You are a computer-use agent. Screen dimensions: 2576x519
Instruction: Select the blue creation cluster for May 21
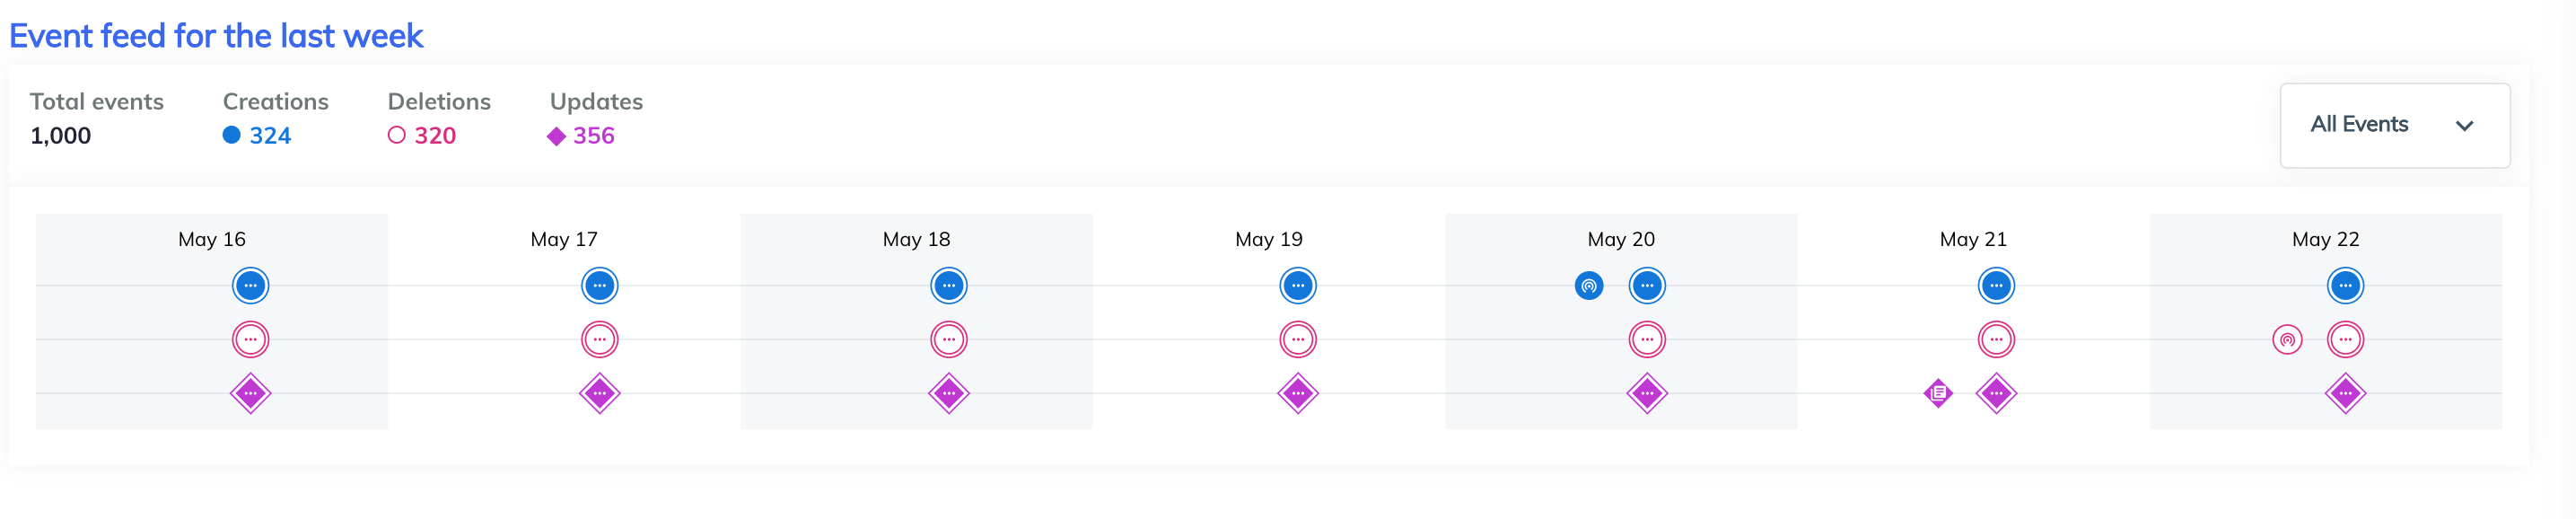1996,285
